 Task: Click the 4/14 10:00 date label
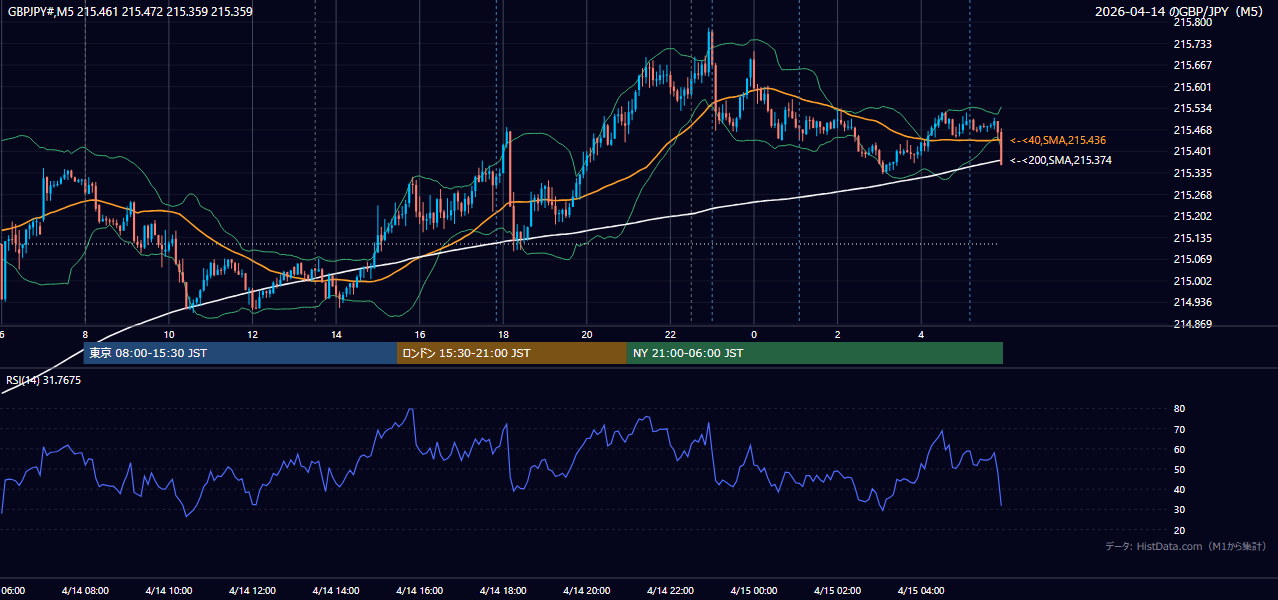[168, 590]
